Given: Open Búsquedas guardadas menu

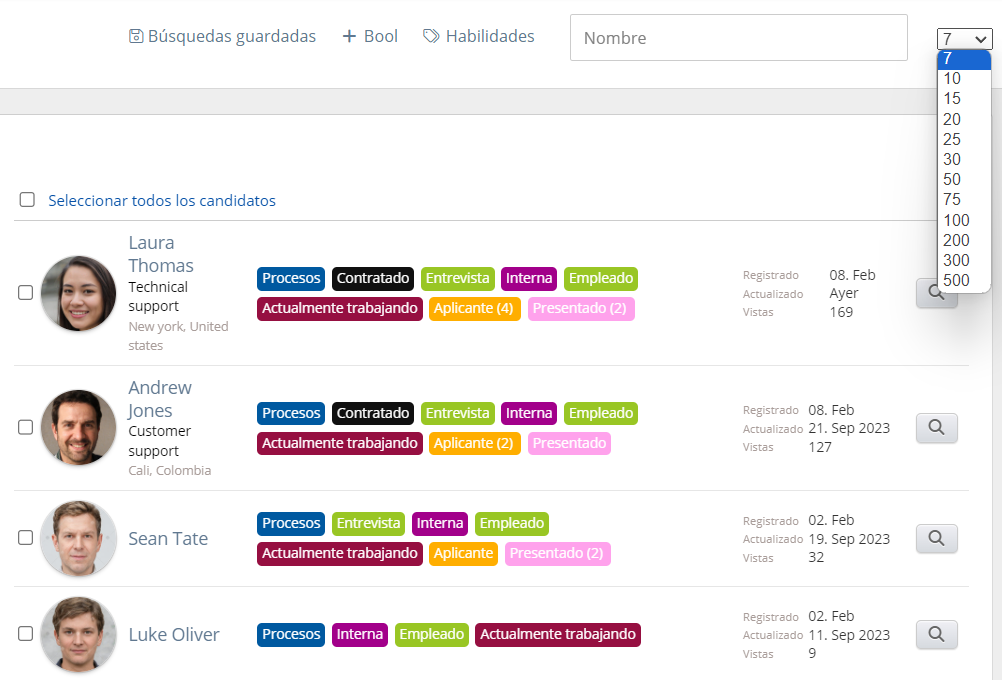Looking at the screenshot, I should [231, 37].
